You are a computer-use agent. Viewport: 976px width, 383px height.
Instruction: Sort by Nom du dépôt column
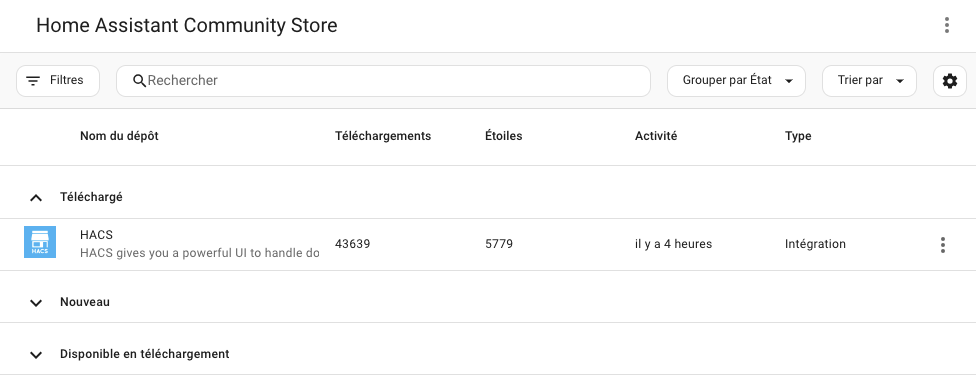coord(120,136)
